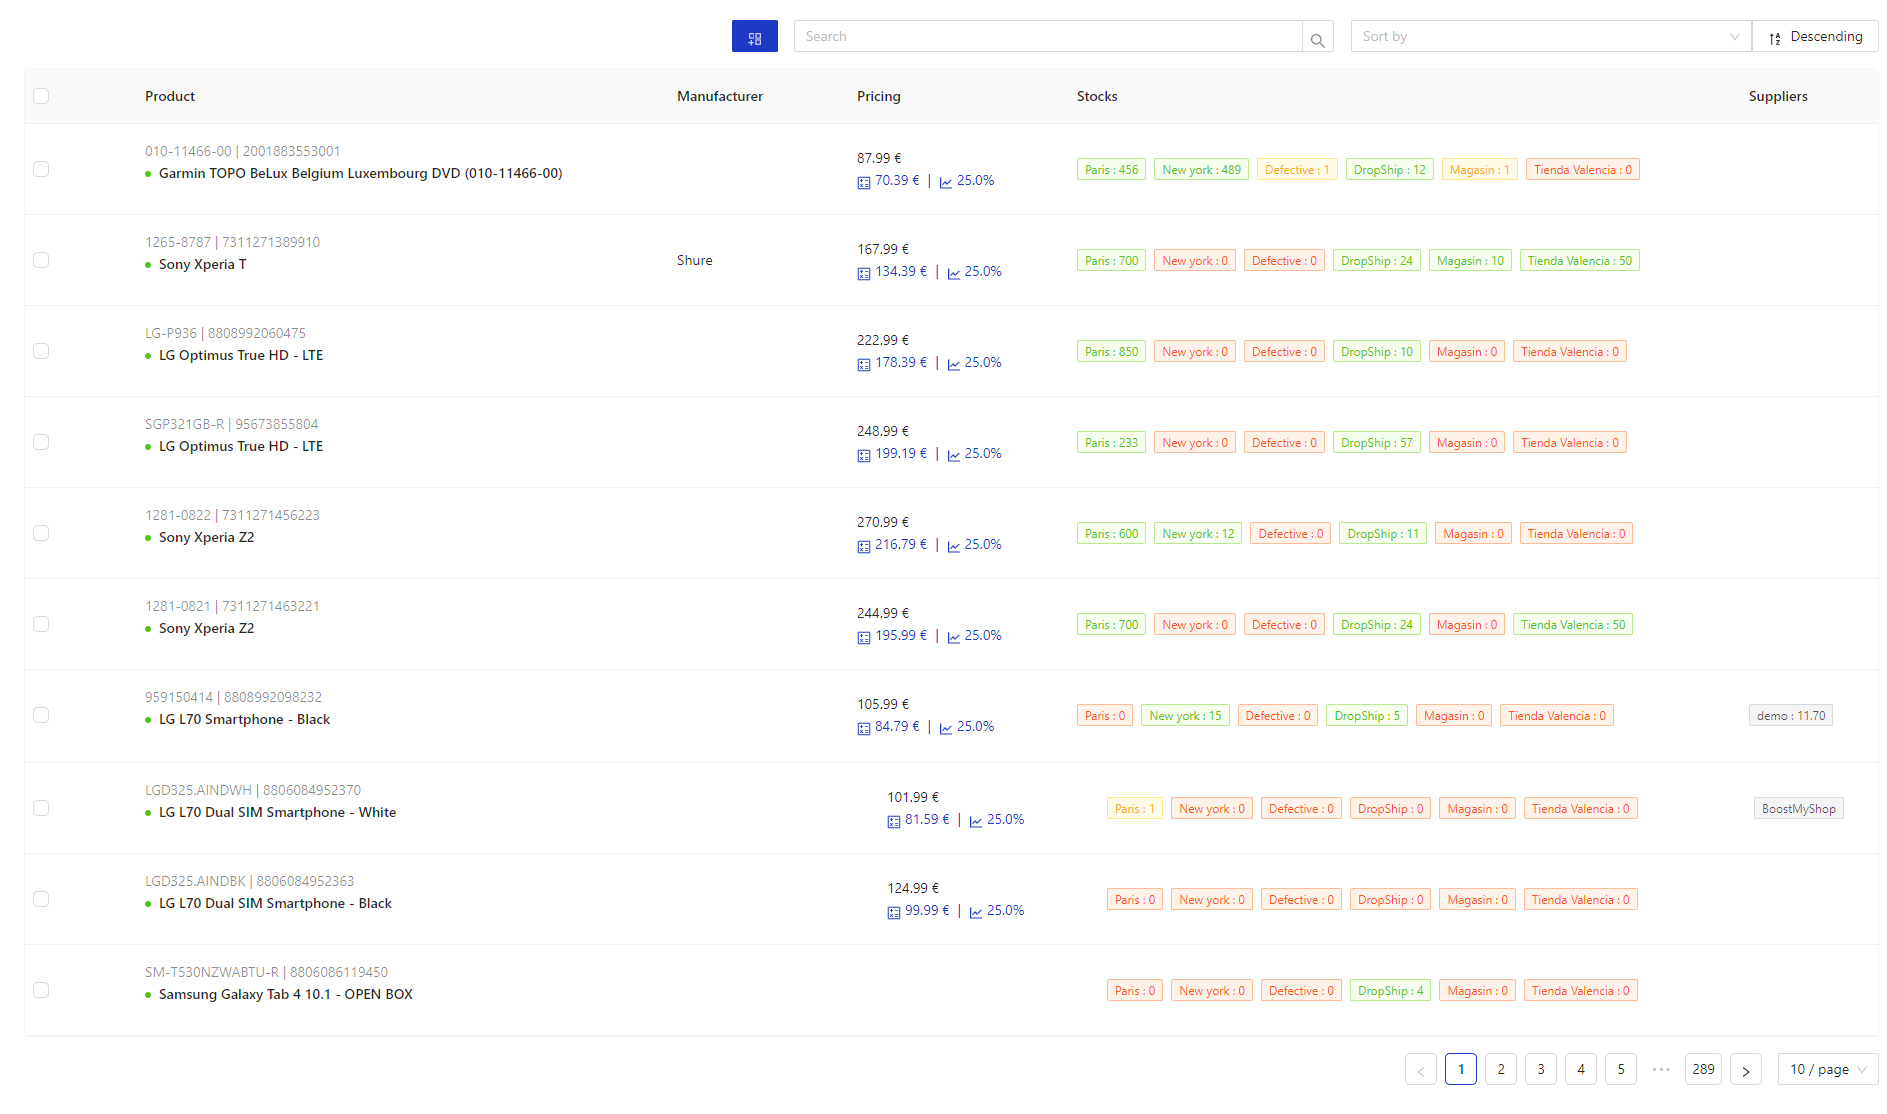Image resolution: width=1887 pixels, height=1114 pixels.
Task: Check the 1281-0822 Sony Xperia Z2 checkbox
Action: pos(41,533)
